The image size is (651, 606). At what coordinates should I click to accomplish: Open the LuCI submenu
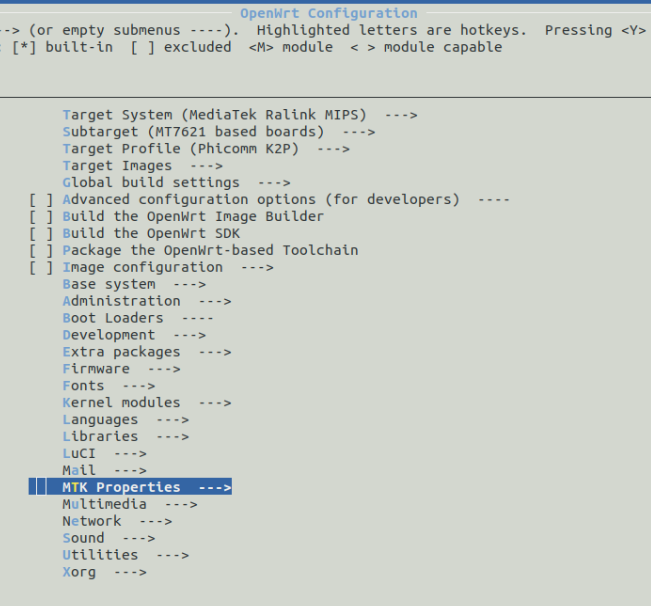pyautogui.click(x=104, y=454)
